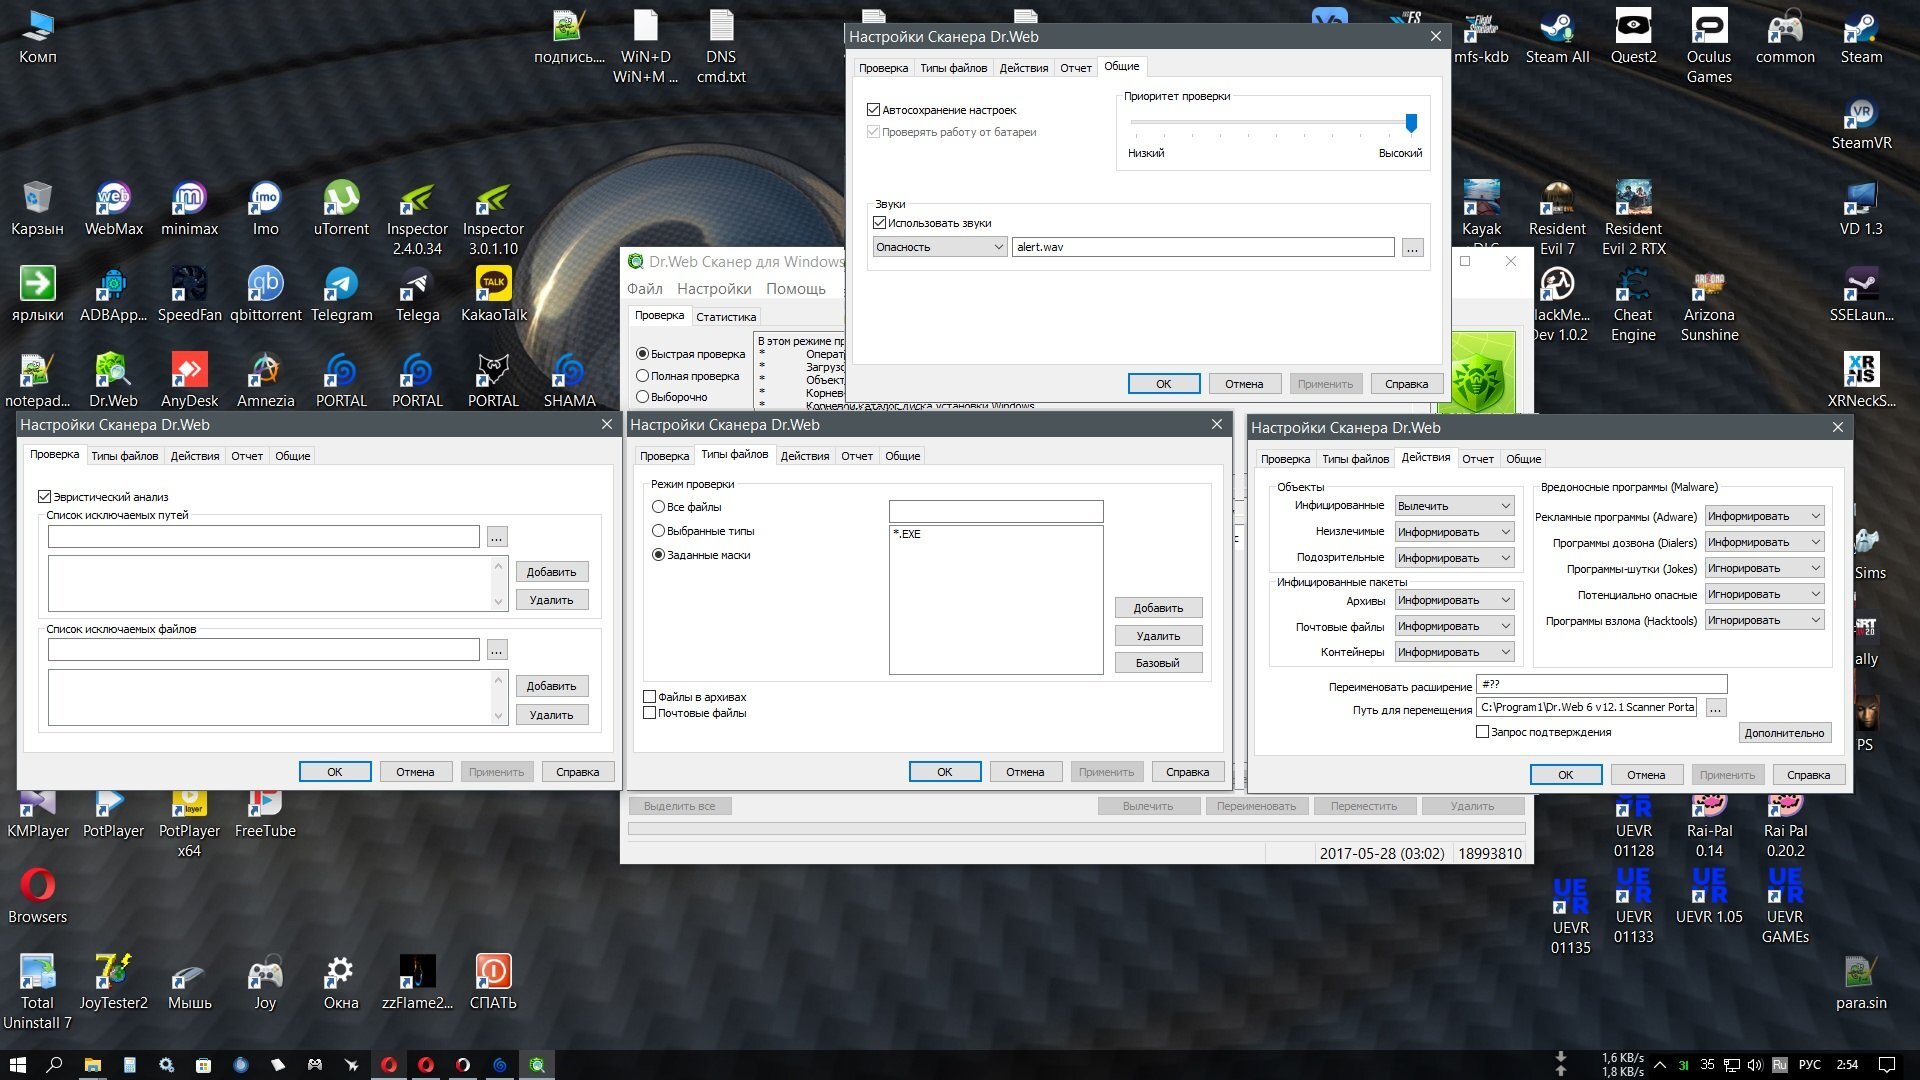Open the uTorrent desktop icon
Viewport: 1920px width, 1080px height.
click(341, 208)
